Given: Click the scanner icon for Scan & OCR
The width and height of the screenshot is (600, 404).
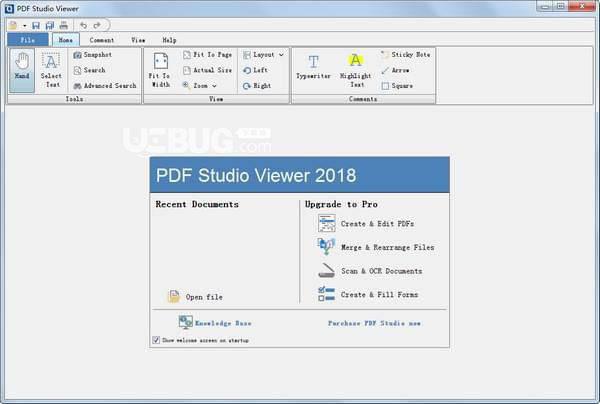Looking at the screenshot, I should point(326,270).
